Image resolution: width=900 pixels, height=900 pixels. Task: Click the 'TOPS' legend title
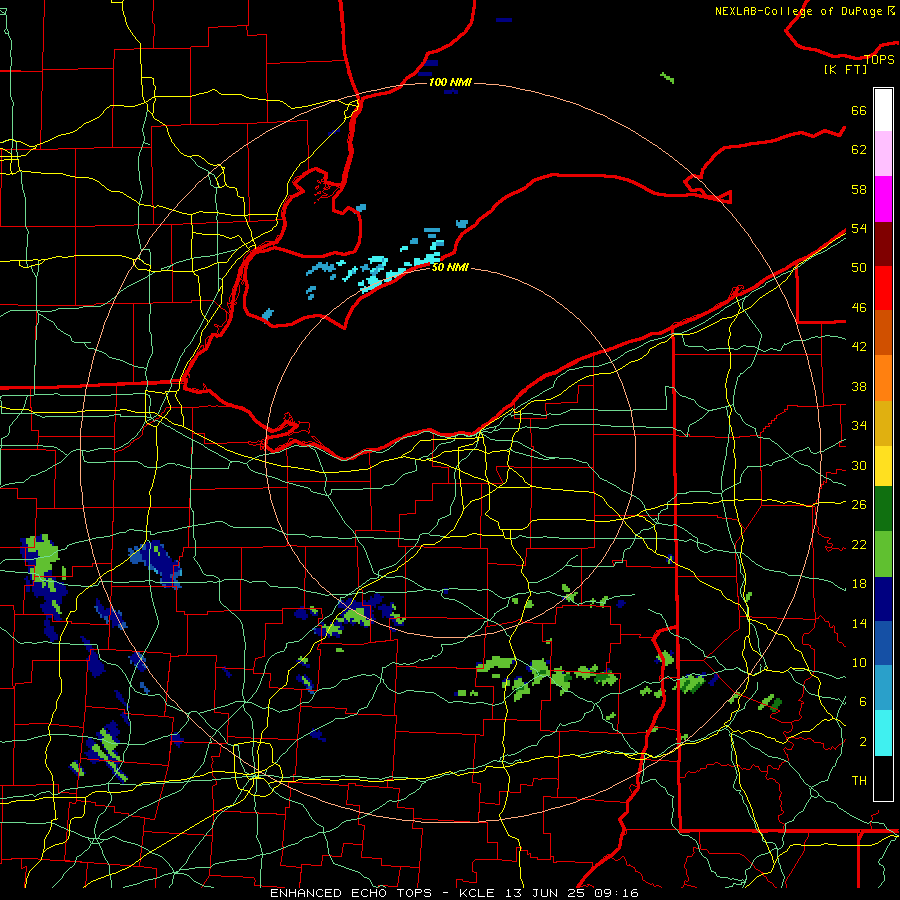point(879,59)
